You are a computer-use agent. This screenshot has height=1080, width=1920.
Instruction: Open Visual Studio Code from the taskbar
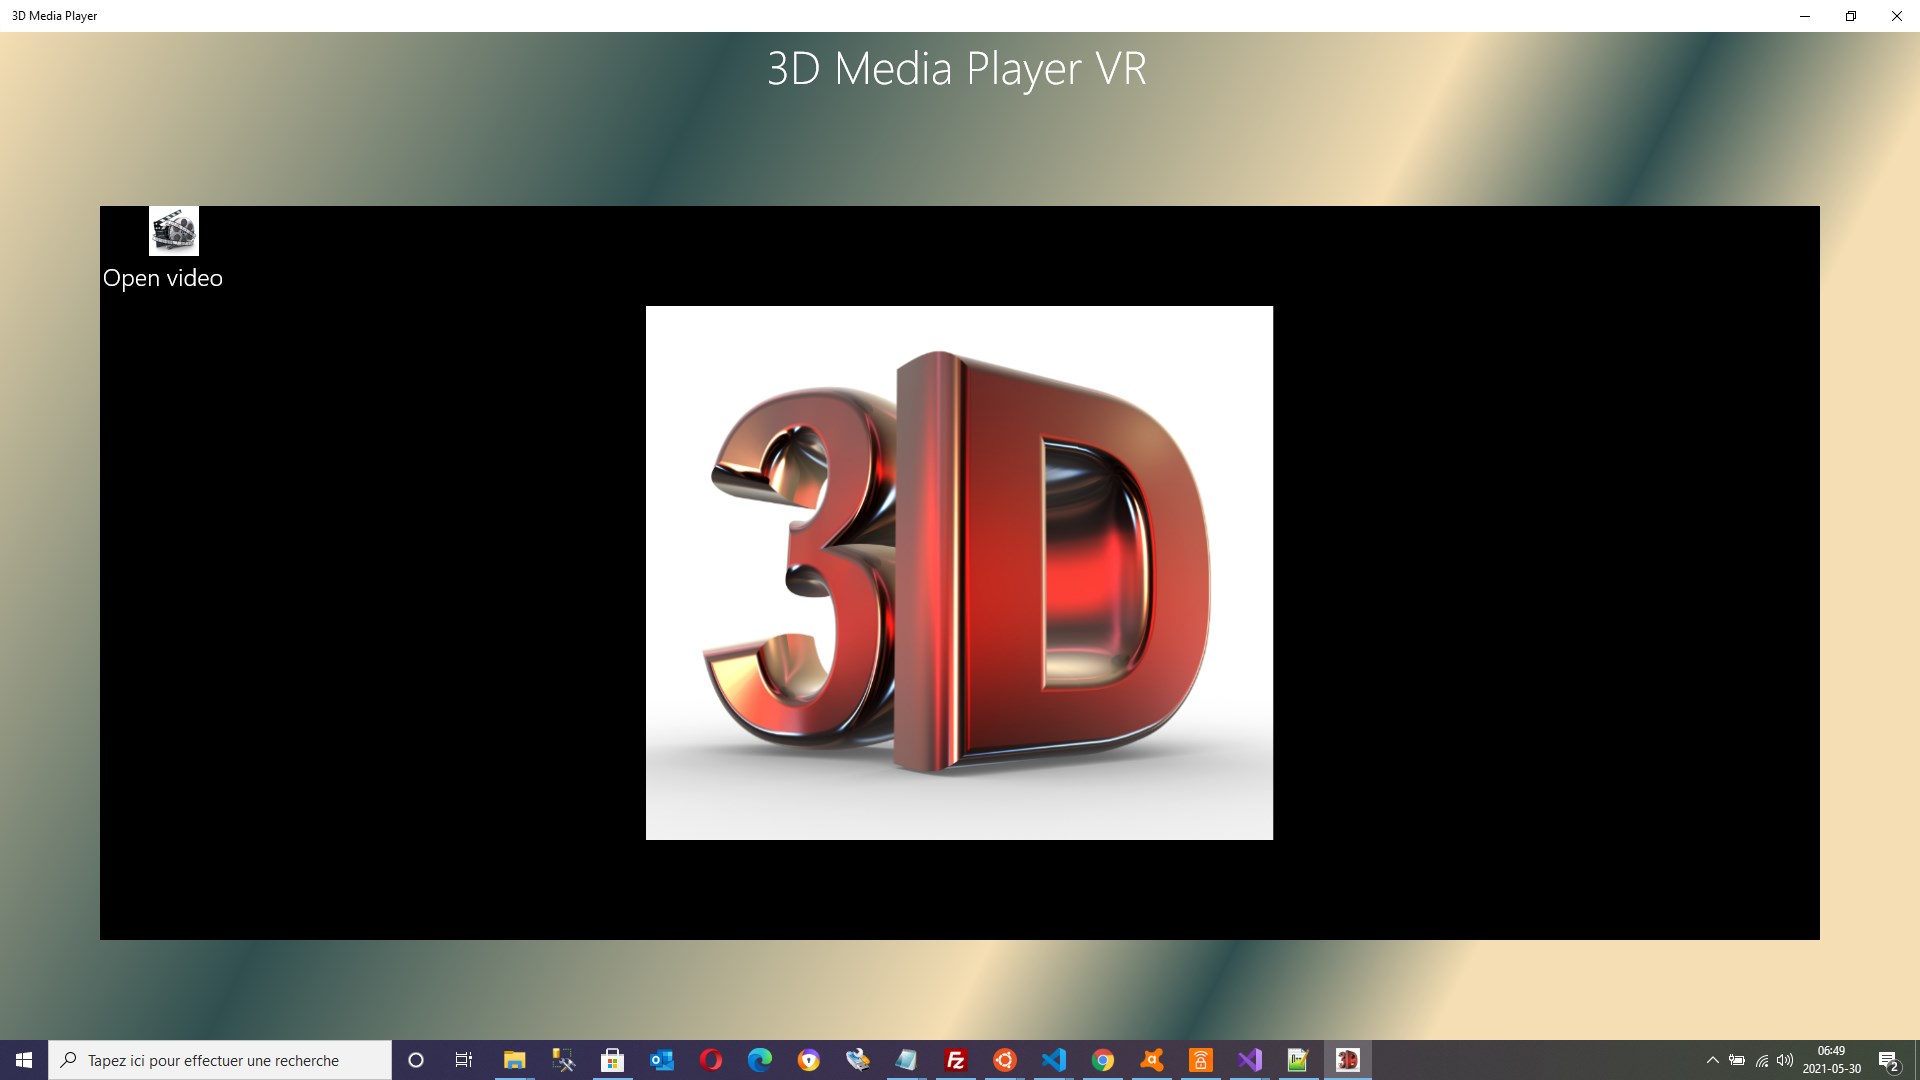click(x=1054, y=1060)
